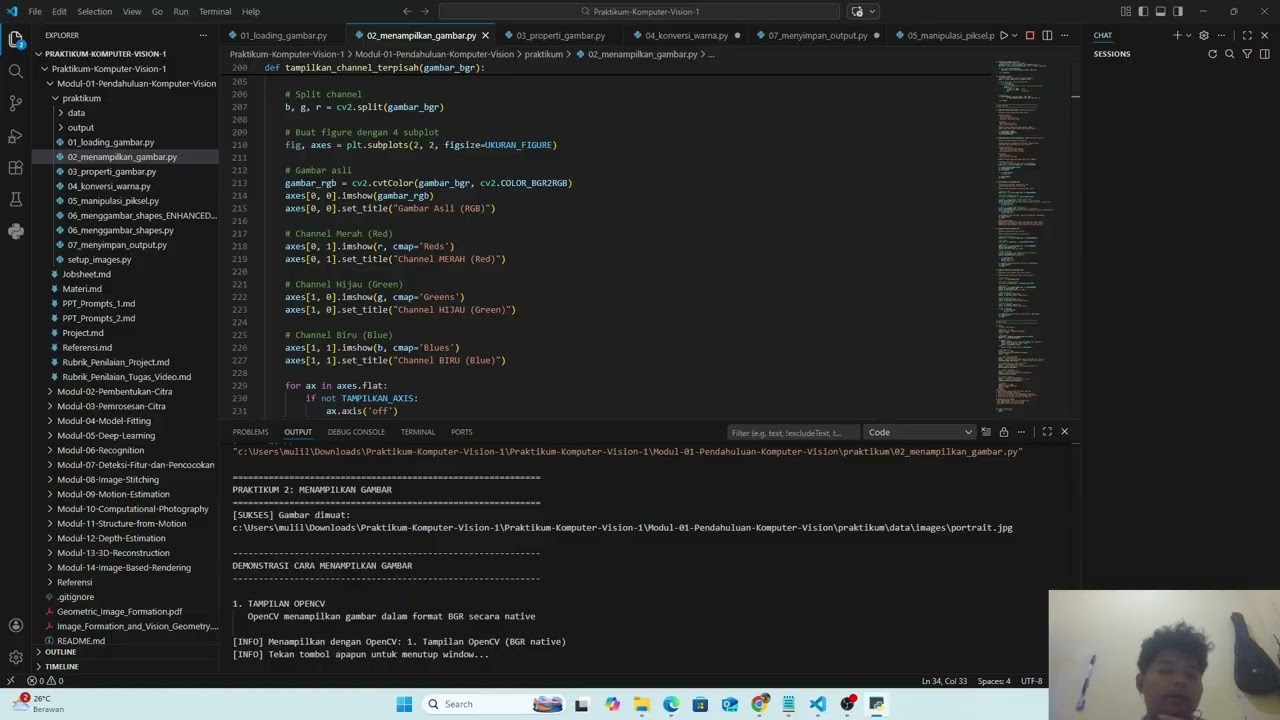Open the output channel Code dropdown
This screenshot has width=1280, height=720.
tap(920, 432)
